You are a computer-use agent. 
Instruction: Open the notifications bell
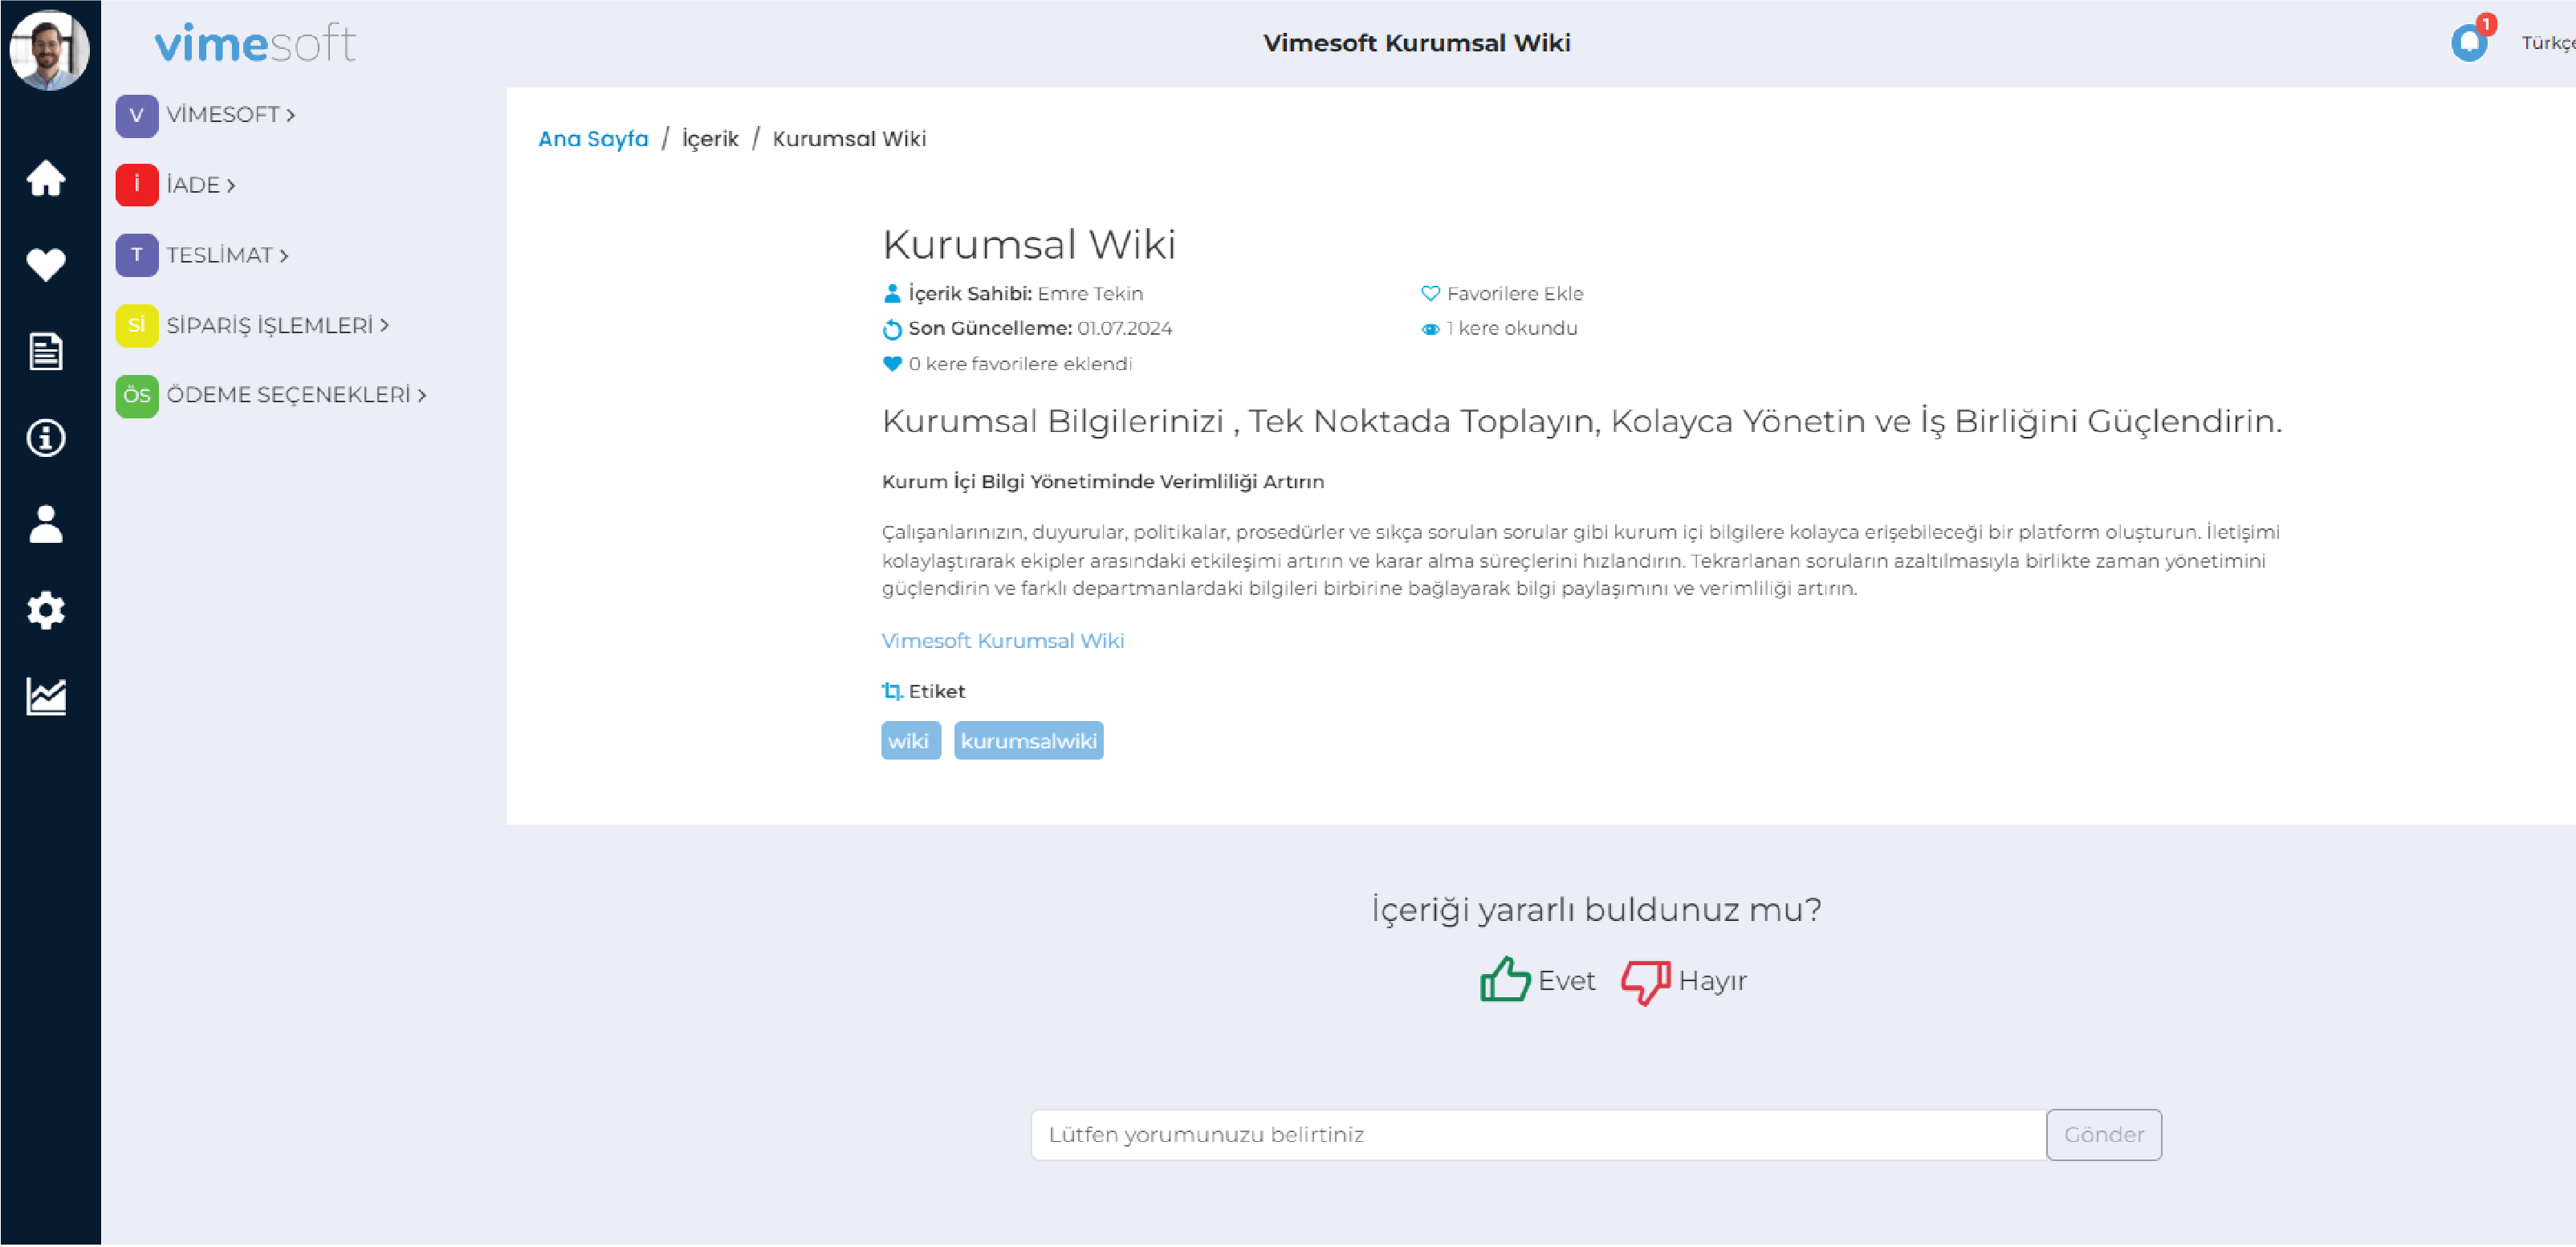(x=2469, y=42)
